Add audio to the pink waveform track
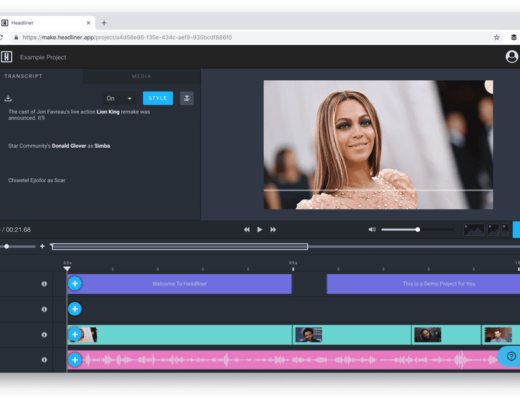Screen dimensions: 520x400 (x=75, y=360)
